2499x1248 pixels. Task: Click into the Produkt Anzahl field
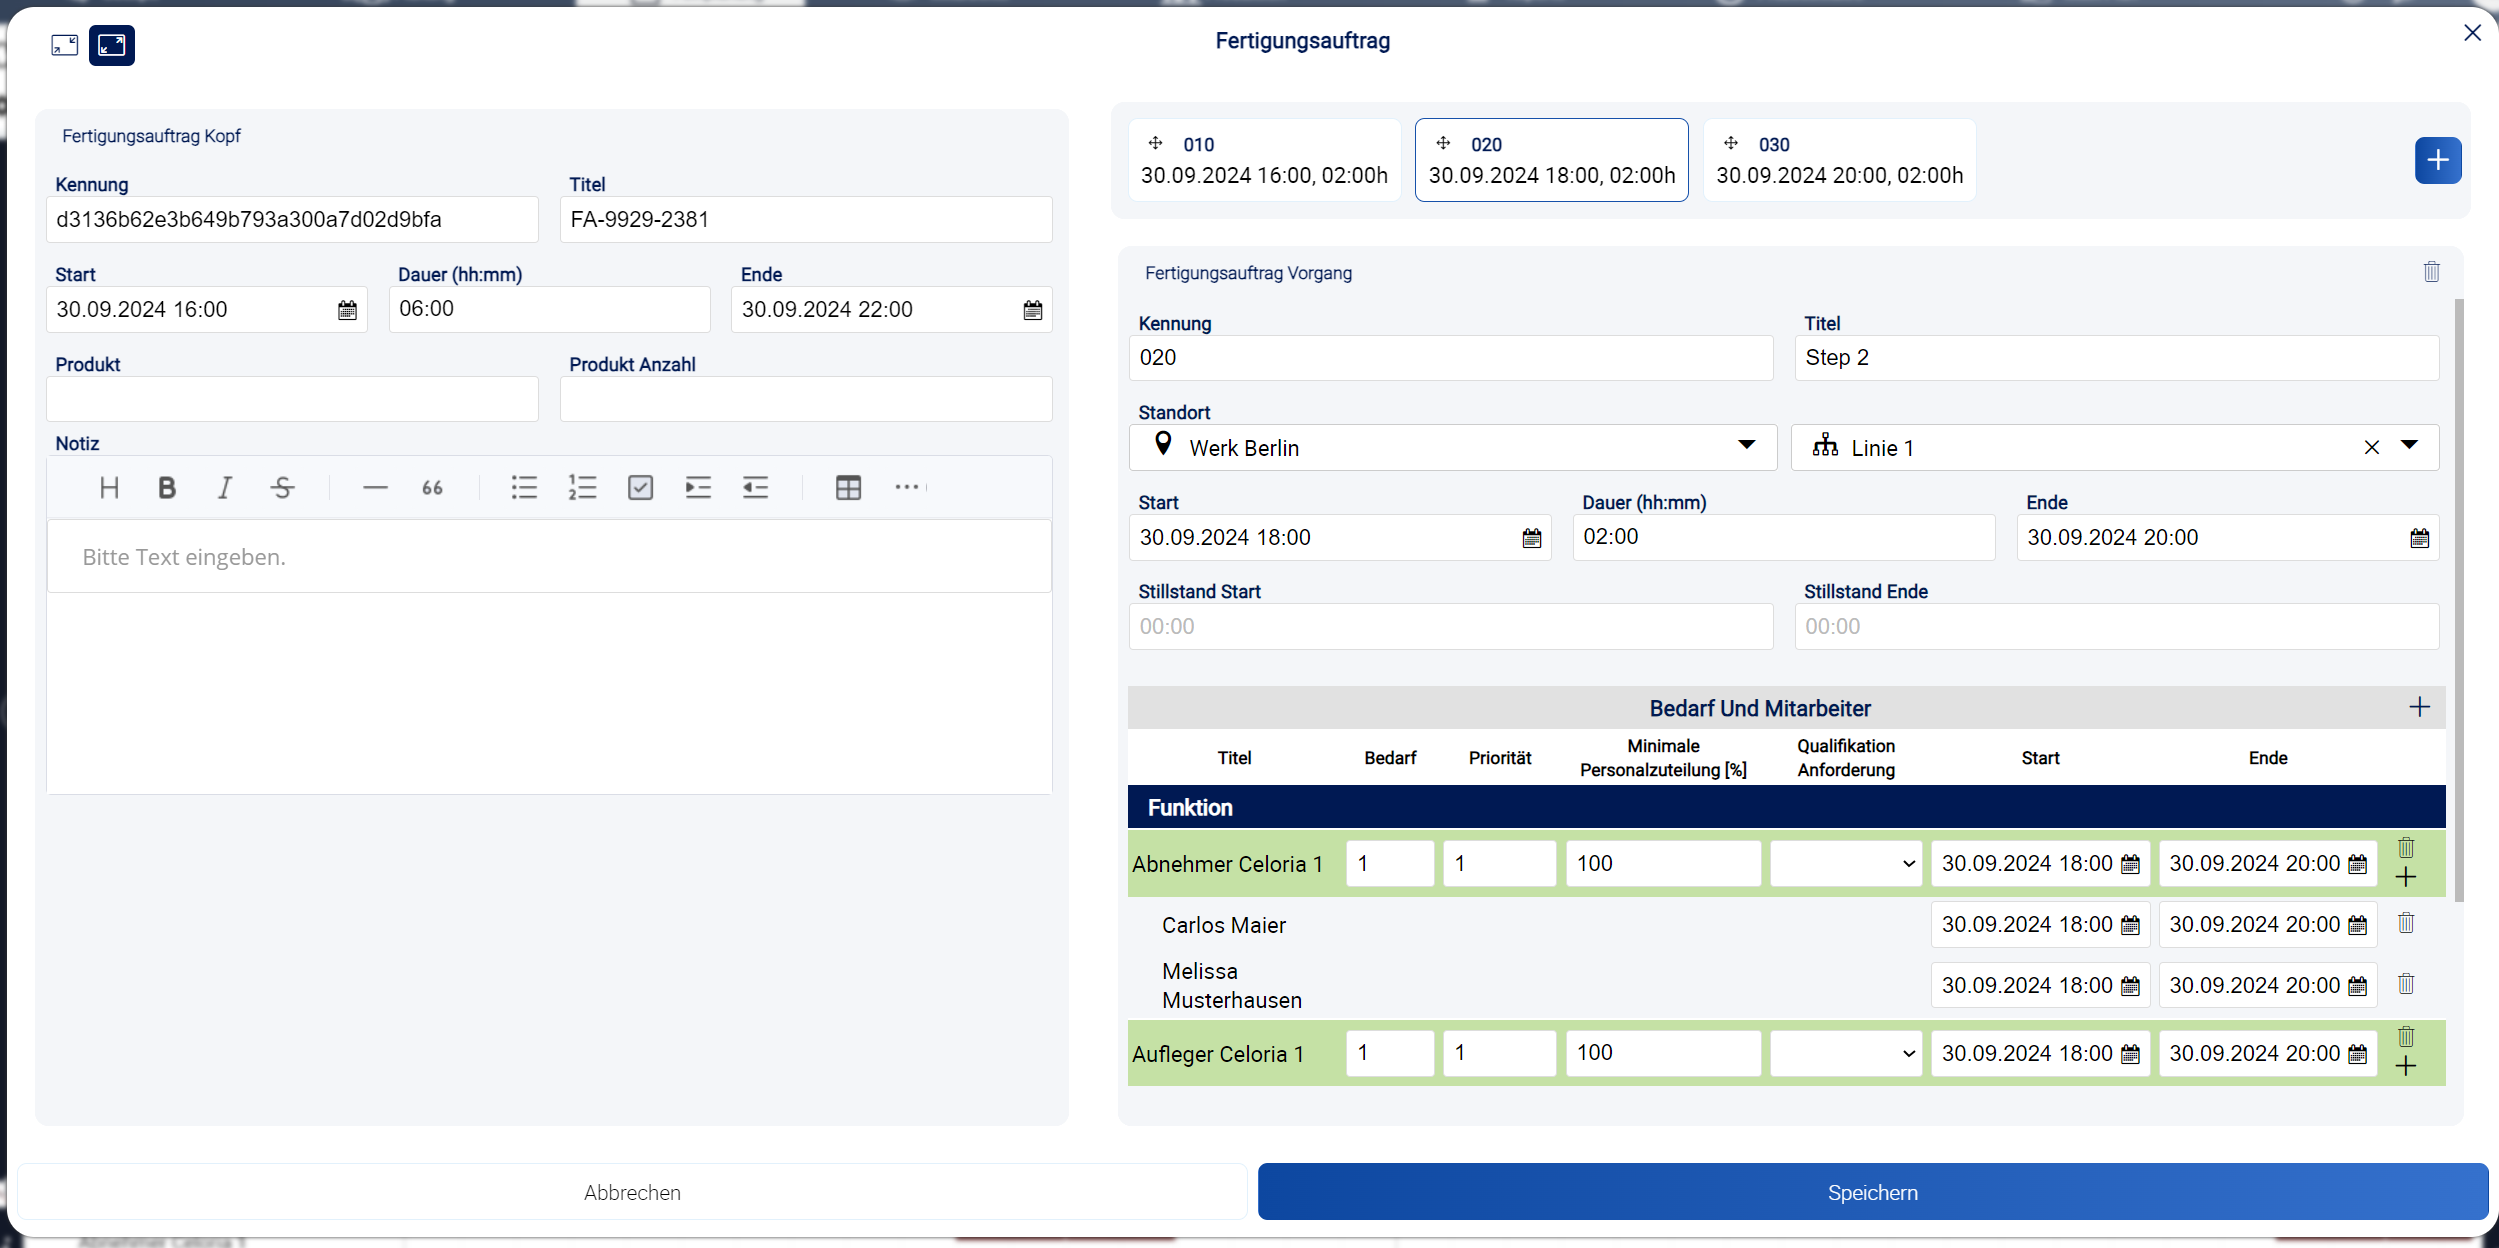pos(805,400)
